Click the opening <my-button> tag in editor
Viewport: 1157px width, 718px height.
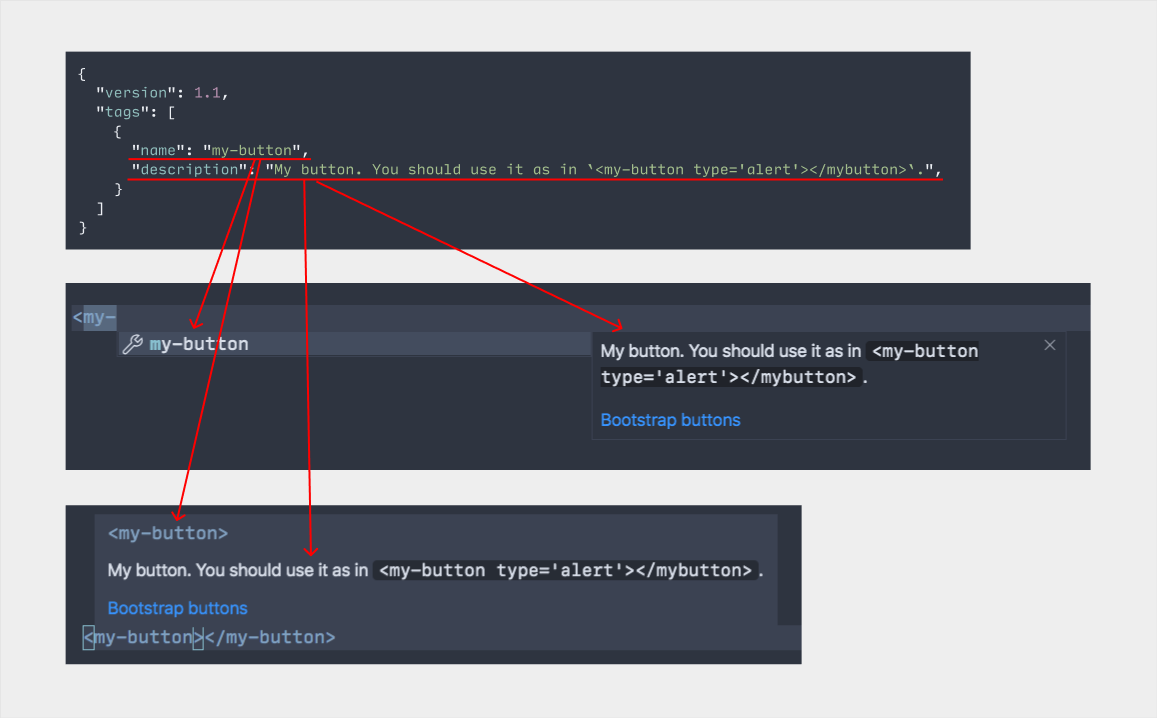pos(143,637)
